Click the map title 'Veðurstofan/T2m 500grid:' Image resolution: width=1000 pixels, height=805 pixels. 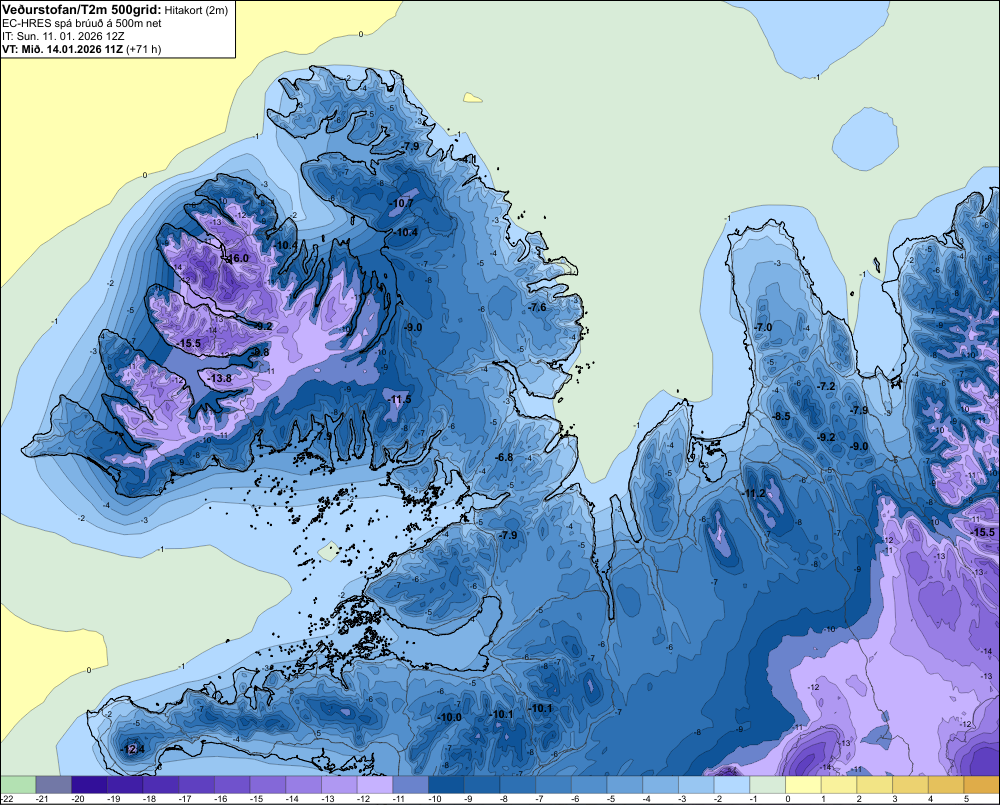(82, 9)
